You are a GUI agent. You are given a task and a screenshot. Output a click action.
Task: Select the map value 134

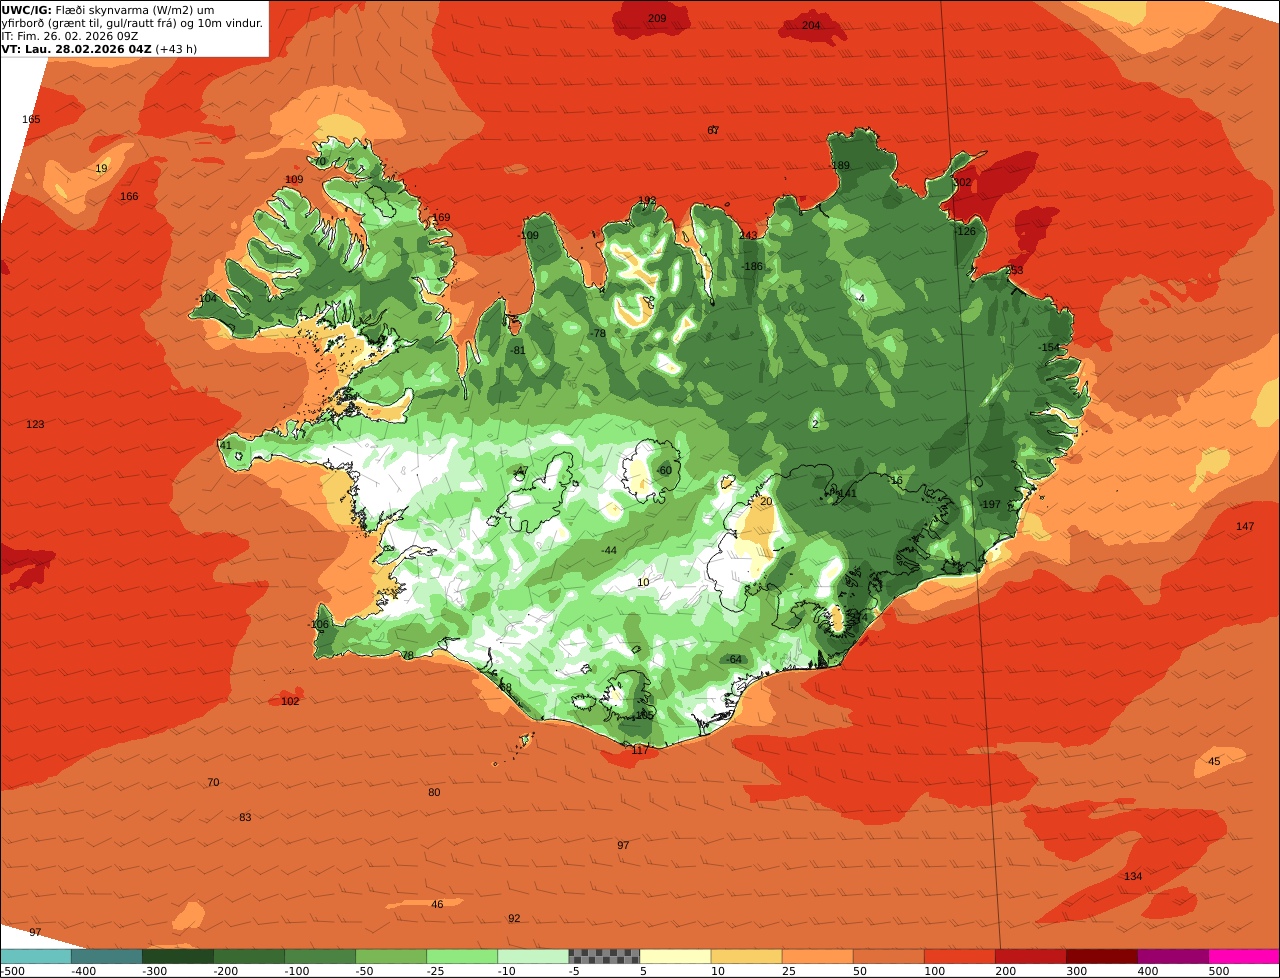coord(1132,876)
